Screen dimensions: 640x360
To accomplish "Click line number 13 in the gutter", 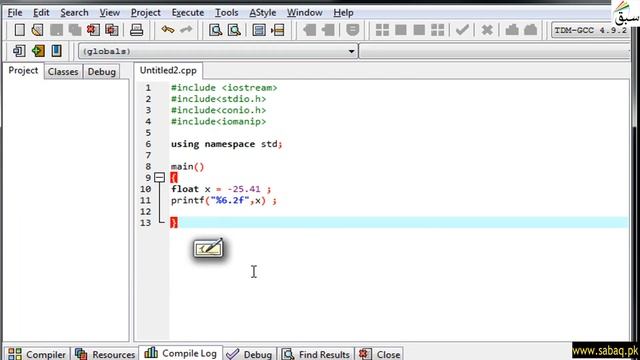I will pos(145,223).
